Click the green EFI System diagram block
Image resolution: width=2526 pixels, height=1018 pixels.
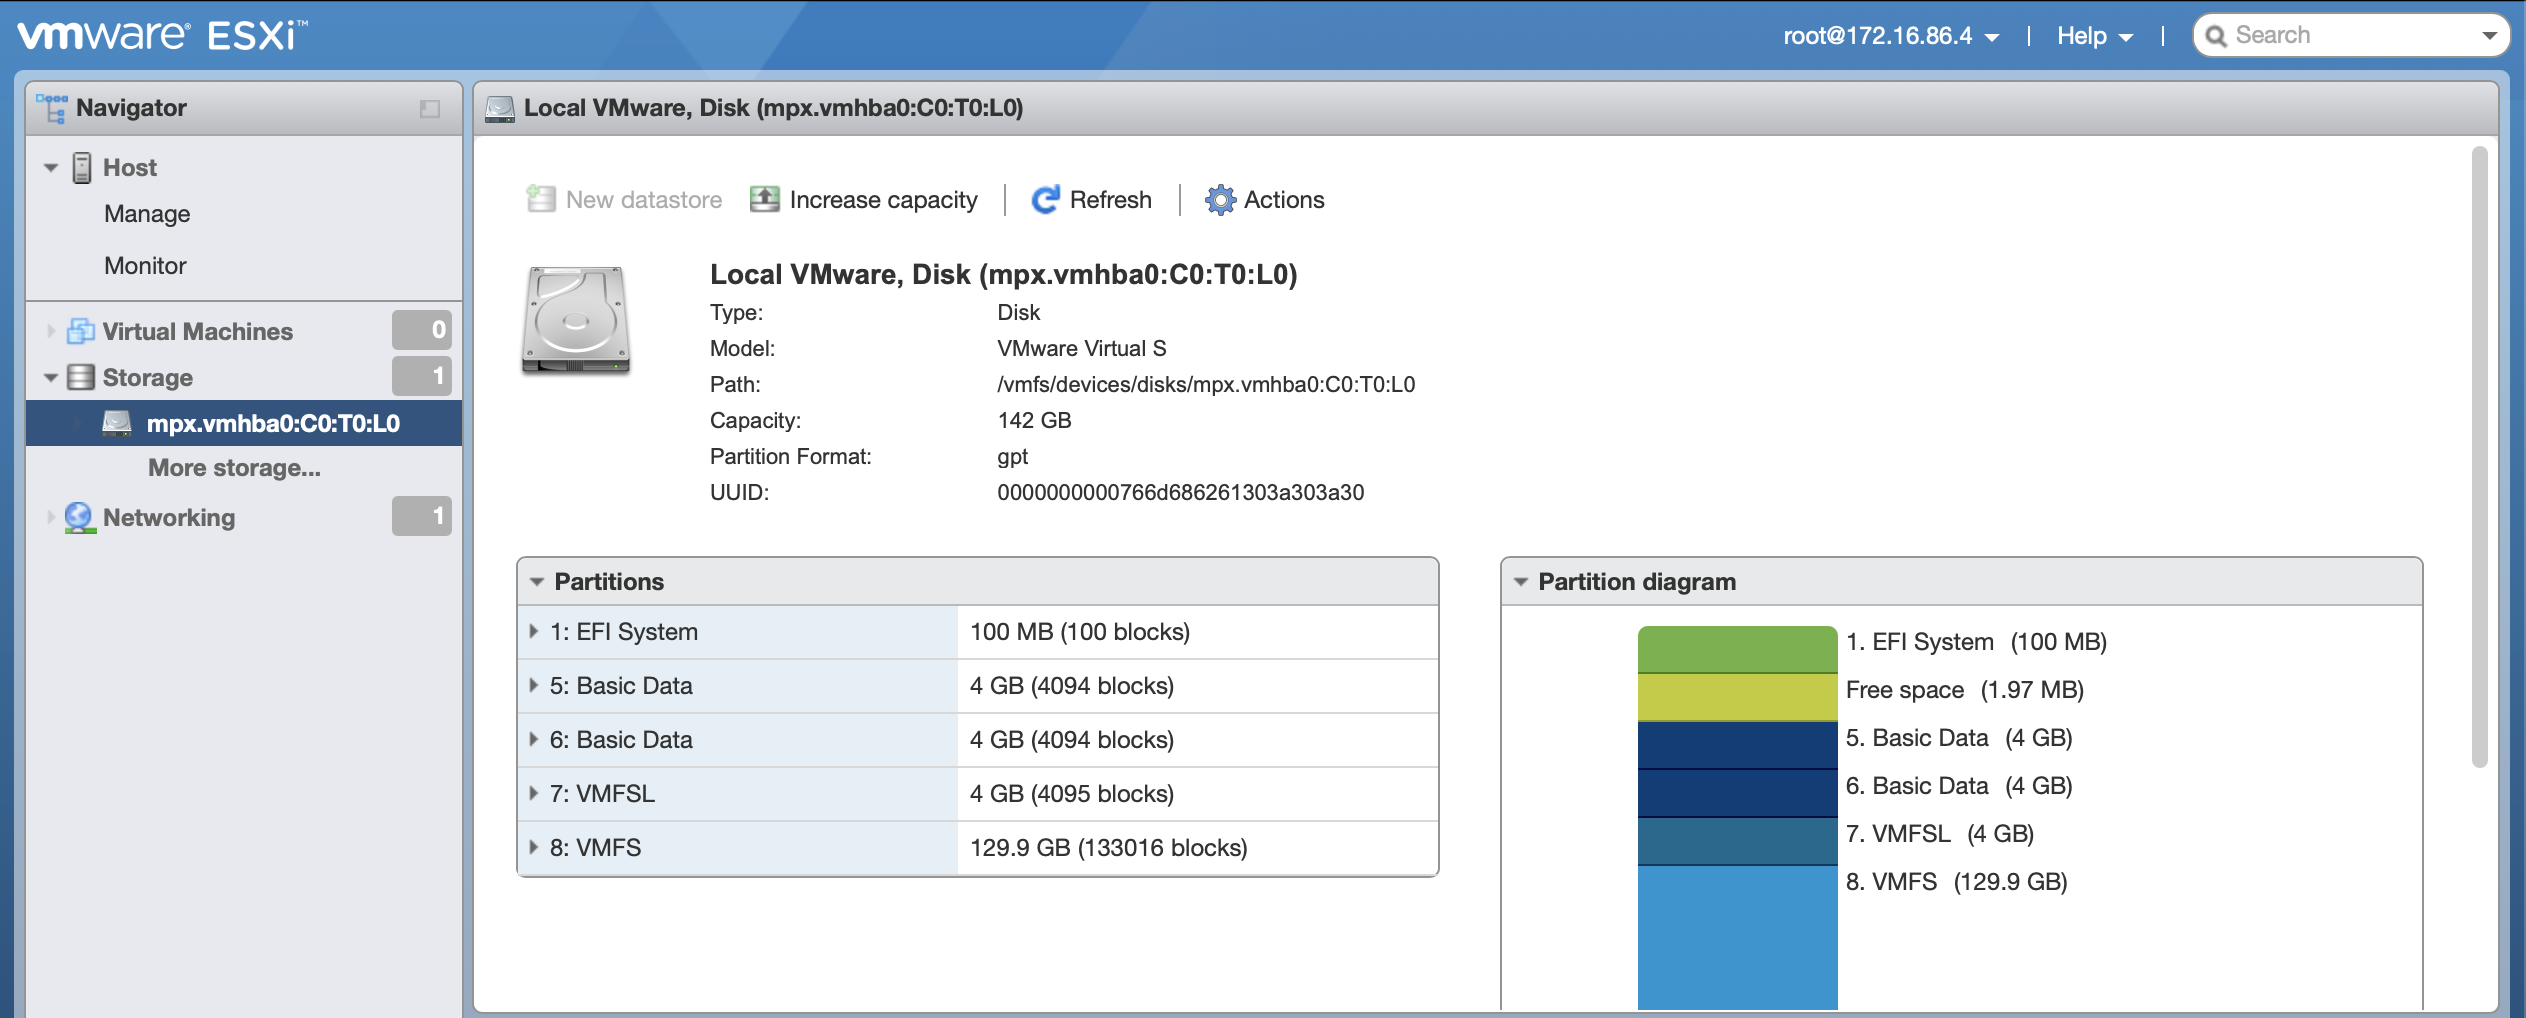(x=1737, y=649)
